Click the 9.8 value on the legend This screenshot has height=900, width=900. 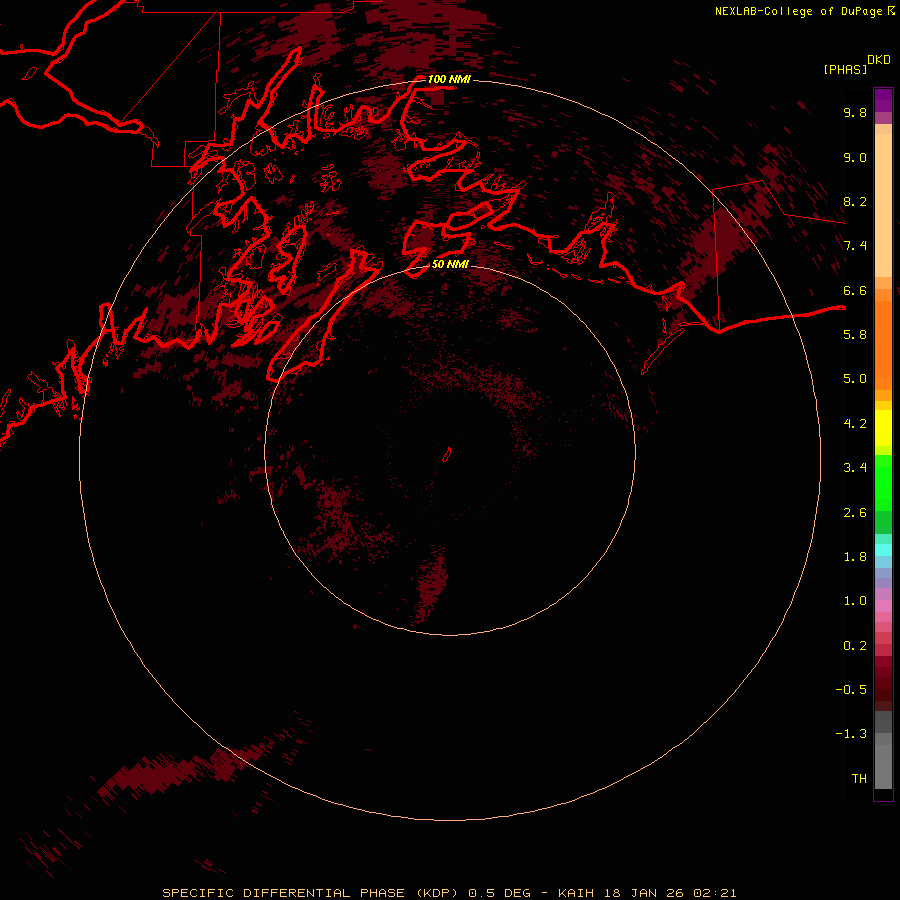(854, 113)
